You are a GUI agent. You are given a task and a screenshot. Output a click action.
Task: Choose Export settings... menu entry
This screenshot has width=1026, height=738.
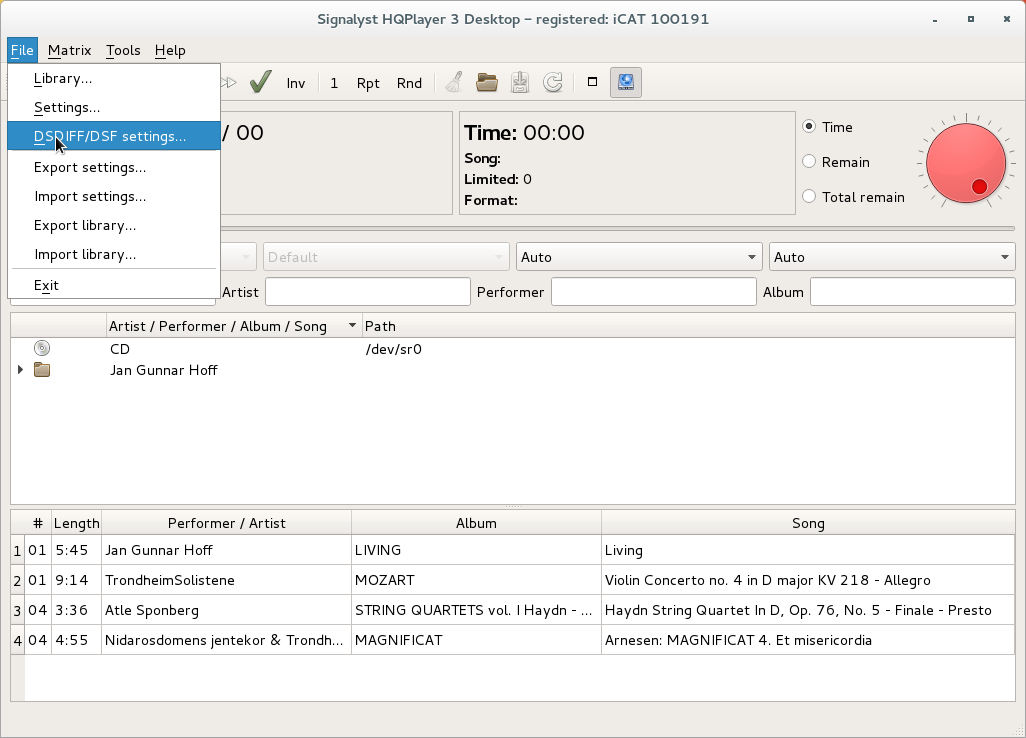point(114,167)
